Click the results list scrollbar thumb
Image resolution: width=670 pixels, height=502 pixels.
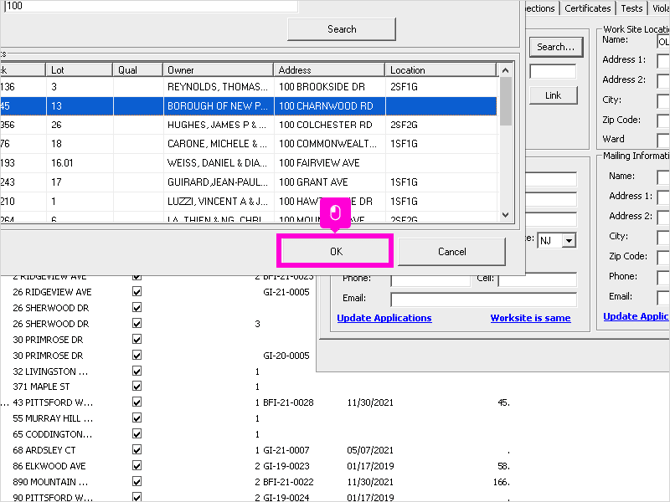pyautogui.click(x=505, y=101)
